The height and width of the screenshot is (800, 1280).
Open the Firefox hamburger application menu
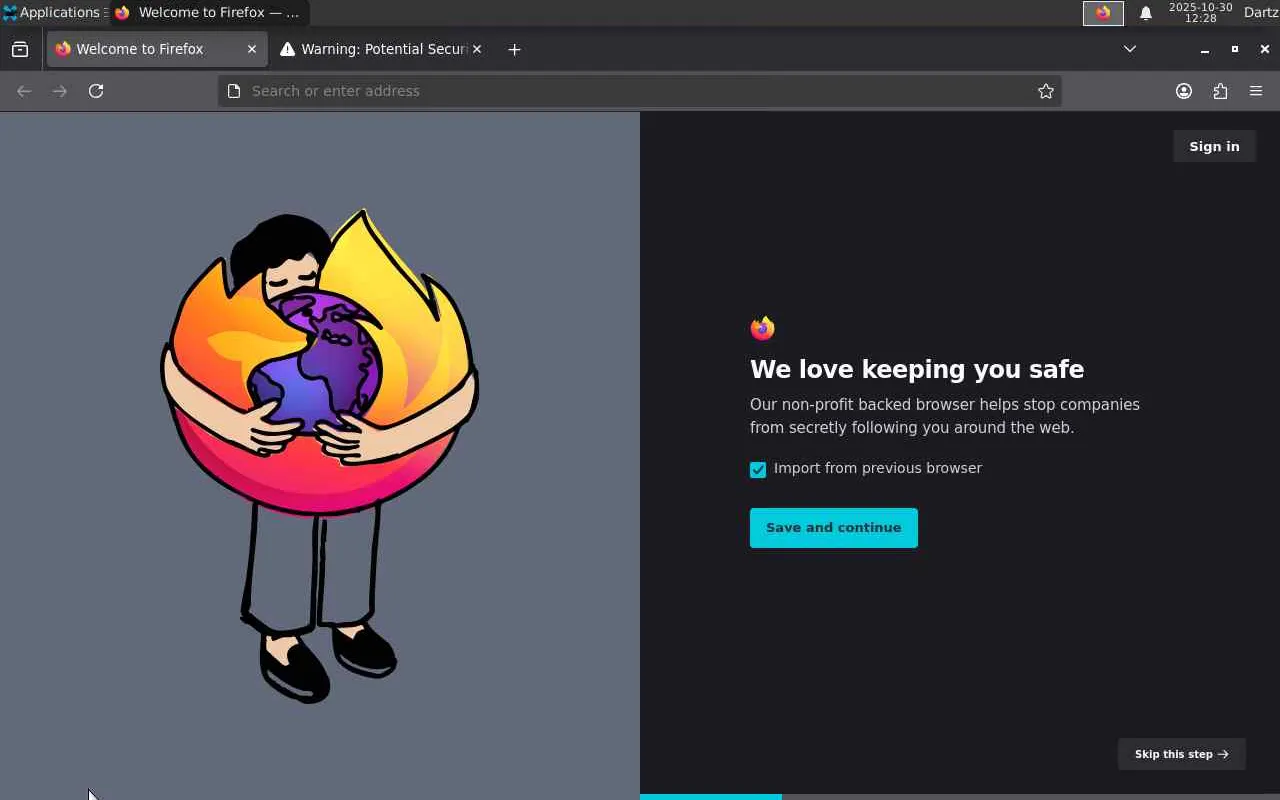(1256, 91)
